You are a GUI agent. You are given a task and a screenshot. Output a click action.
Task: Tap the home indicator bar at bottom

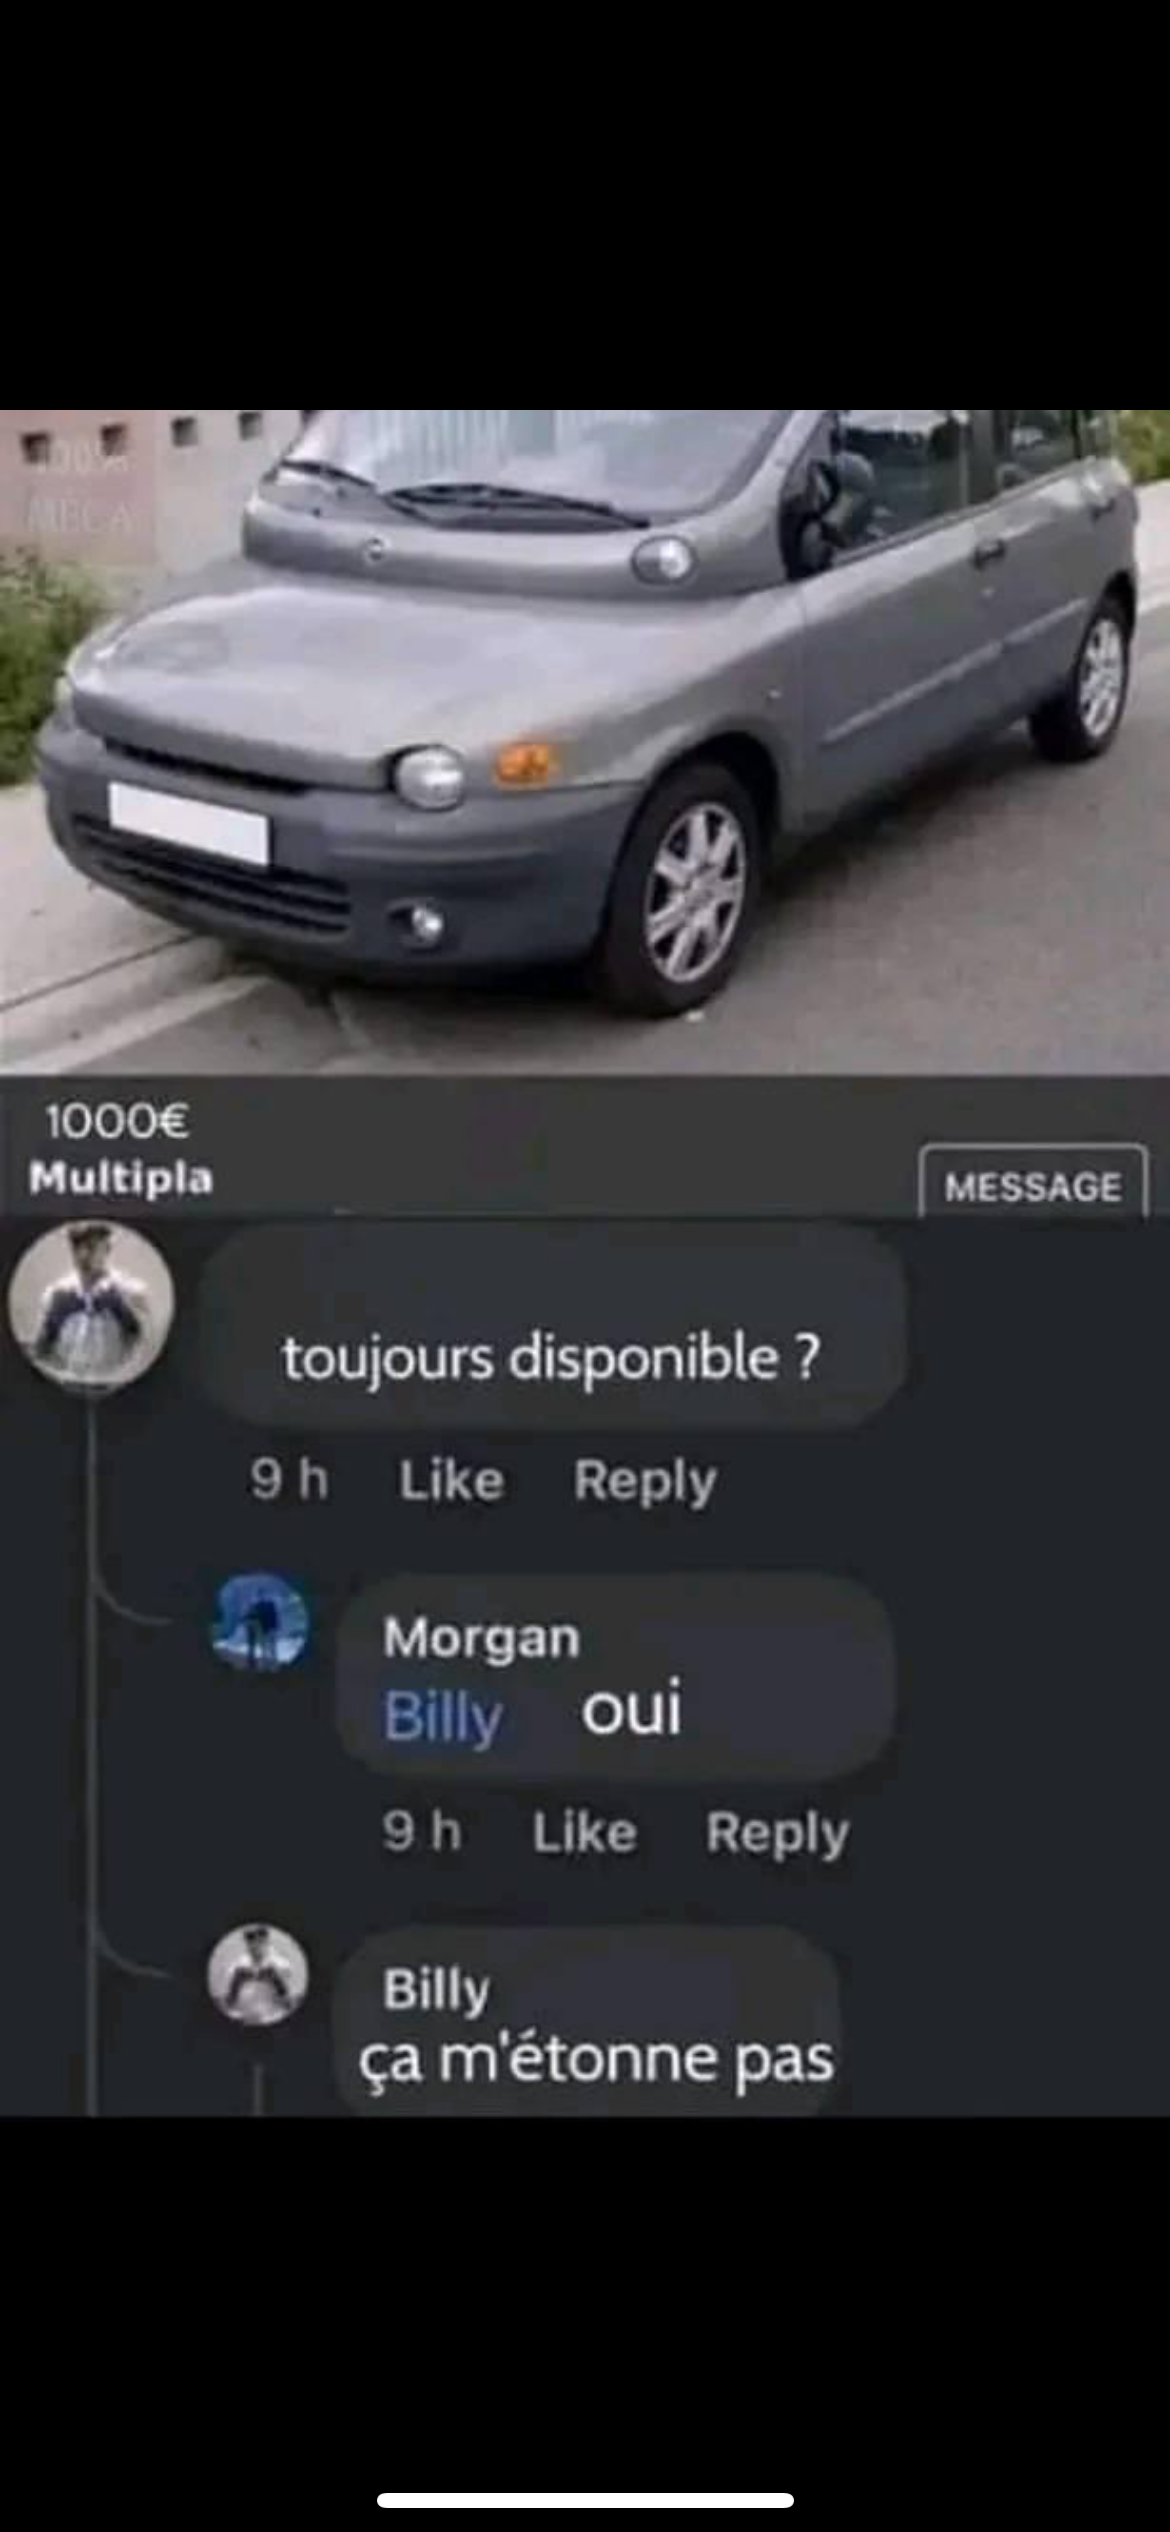coord(585,2500)
